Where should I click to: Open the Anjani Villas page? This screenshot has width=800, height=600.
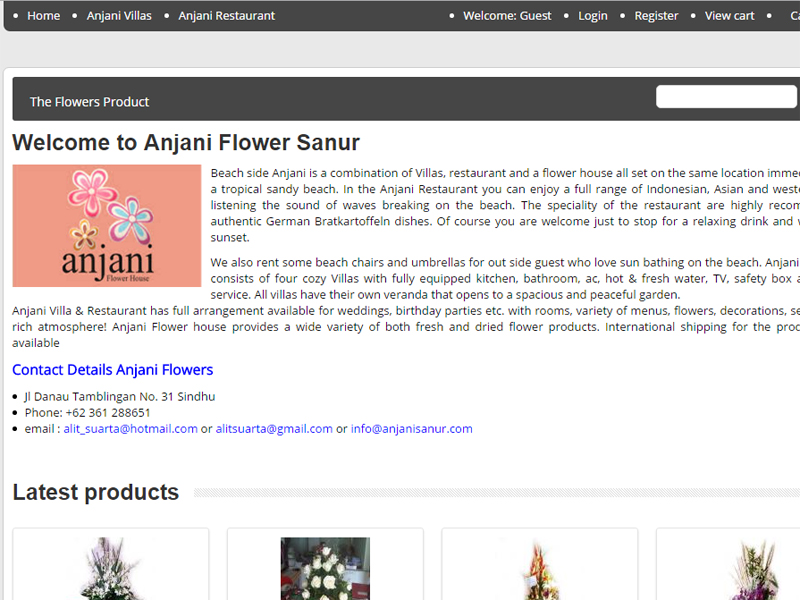pyautogui.click(x=119, y=16)
